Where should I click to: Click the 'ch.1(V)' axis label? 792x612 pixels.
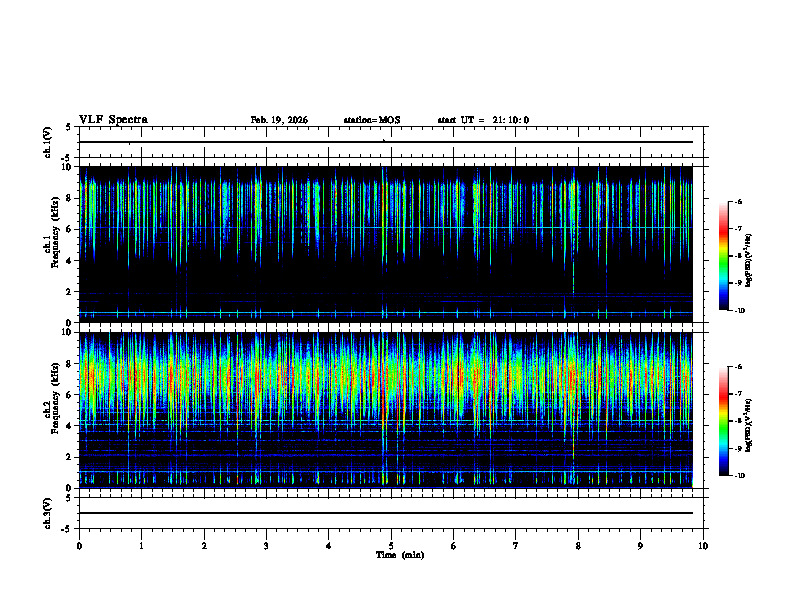coord(47,142)
